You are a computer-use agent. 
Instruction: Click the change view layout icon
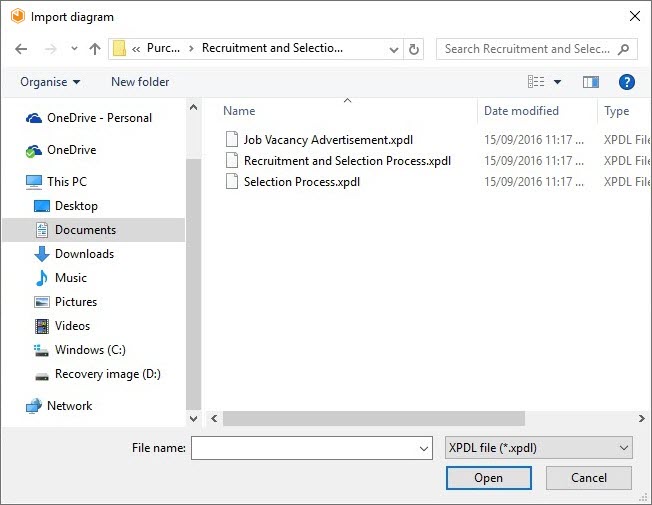tap(537, 82)
